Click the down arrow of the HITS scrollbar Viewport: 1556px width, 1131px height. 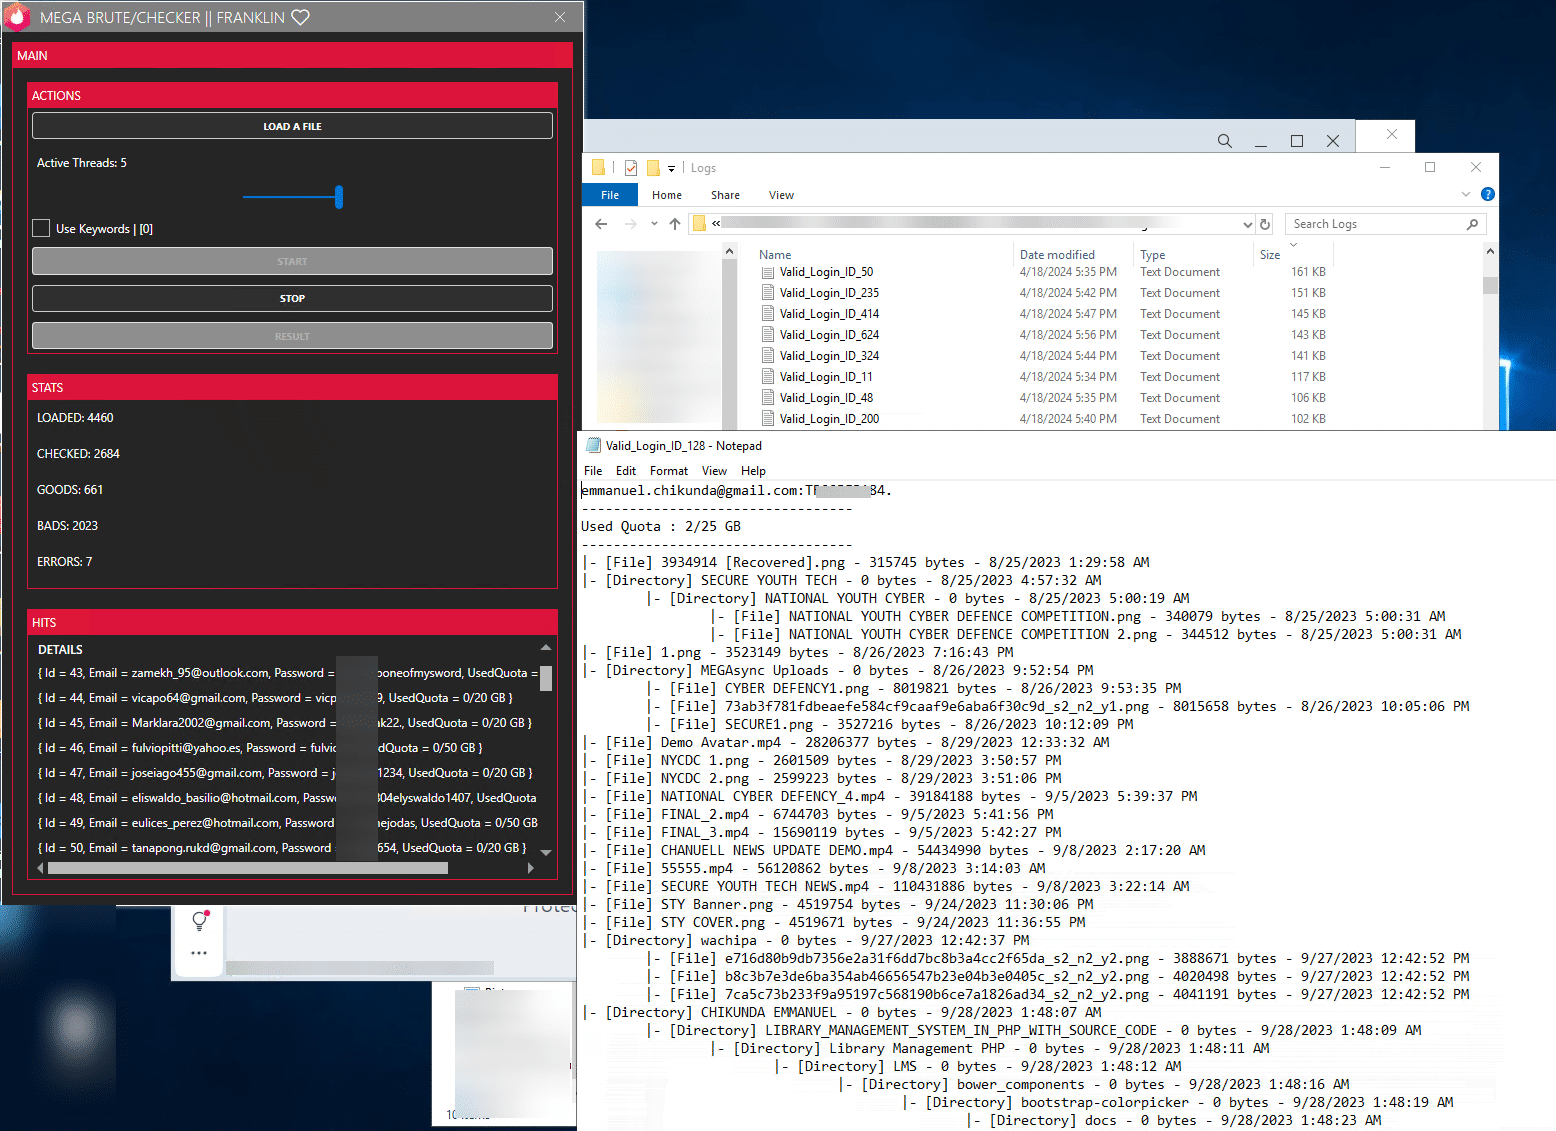click(x=546, y=853)
